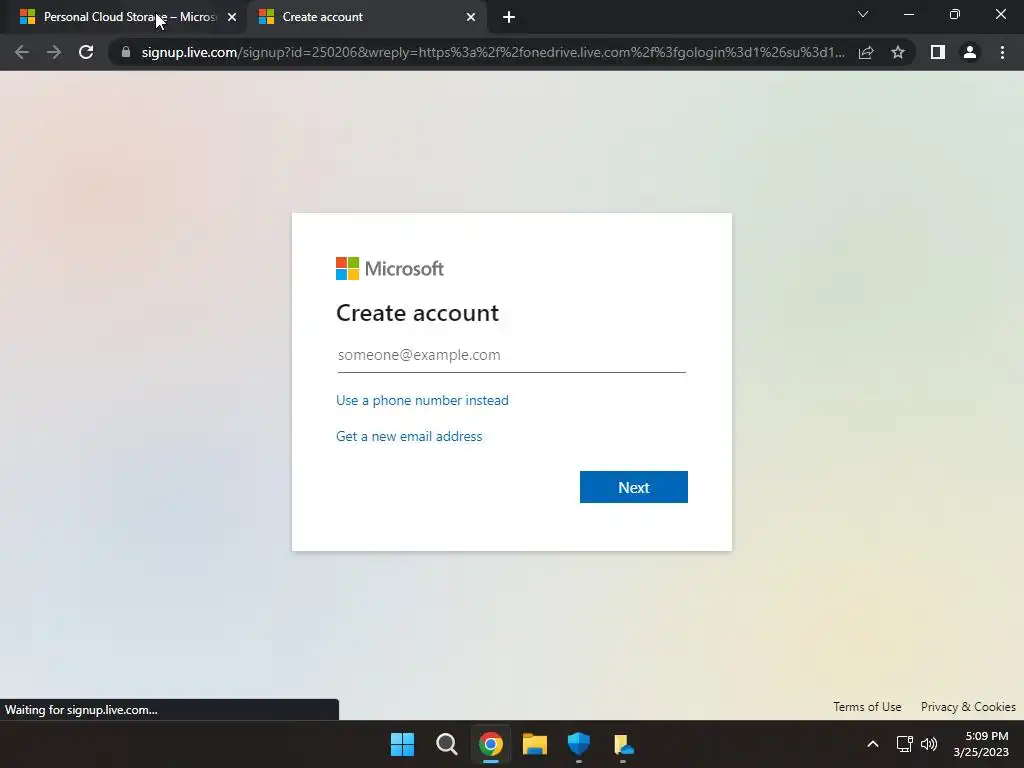Open the tab search dropdown
Image resolution: width=1024 pixels, height=768 pixels.
863,14
